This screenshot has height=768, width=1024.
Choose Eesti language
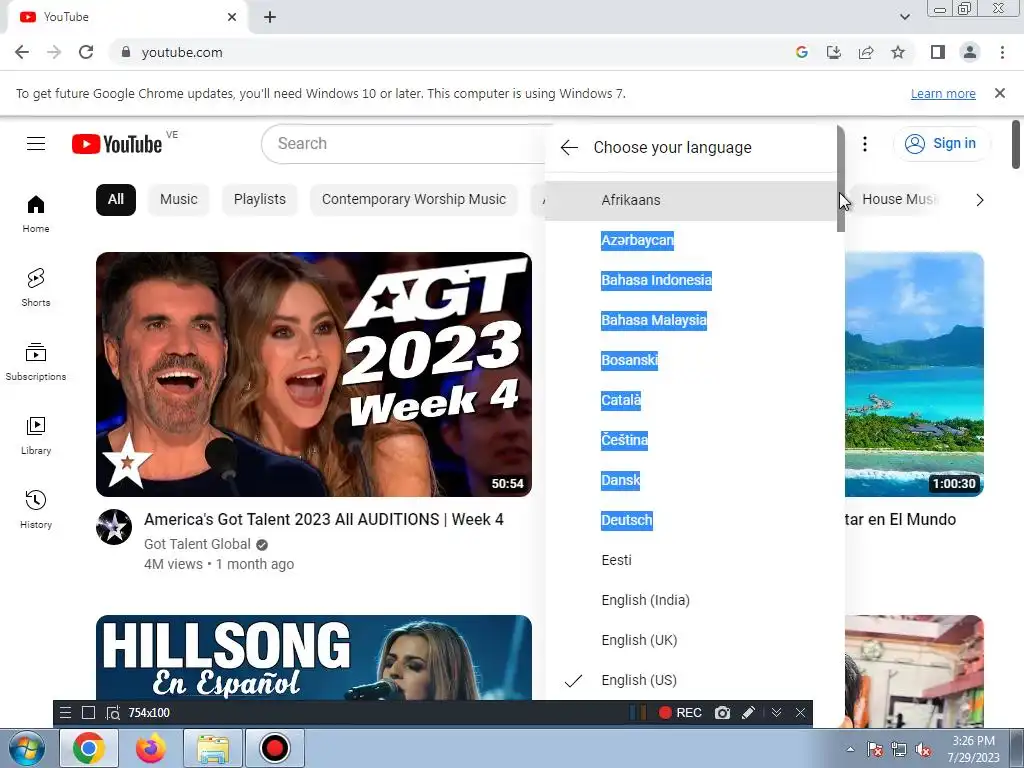[691, 560]
